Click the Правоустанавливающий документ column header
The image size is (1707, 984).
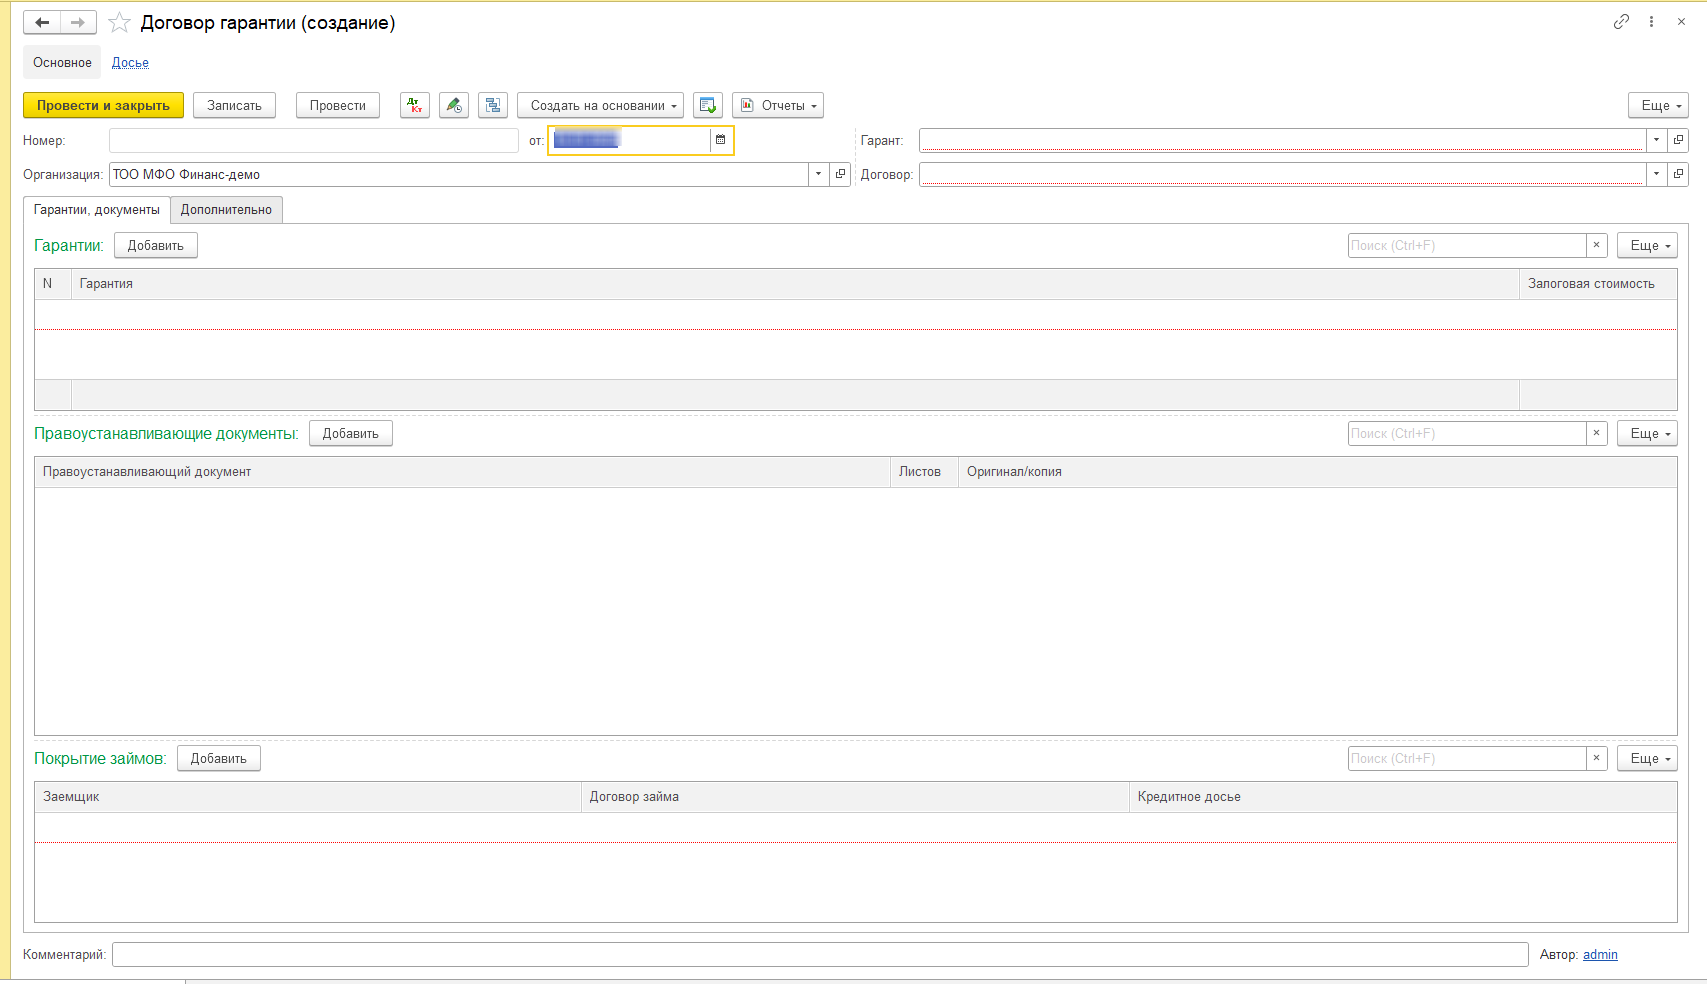click(462, 472)
